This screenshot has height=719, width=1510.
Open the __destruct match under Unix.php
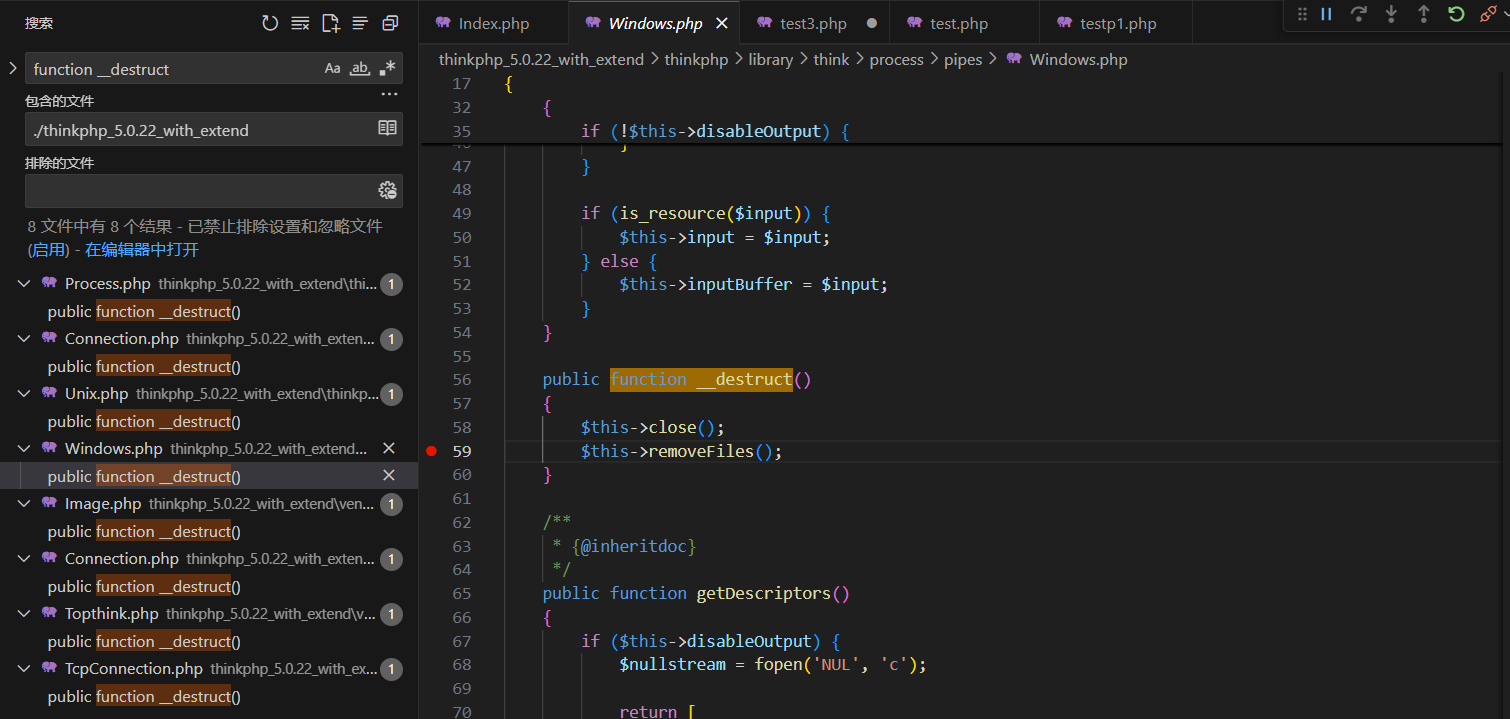(x=144, y=422)
